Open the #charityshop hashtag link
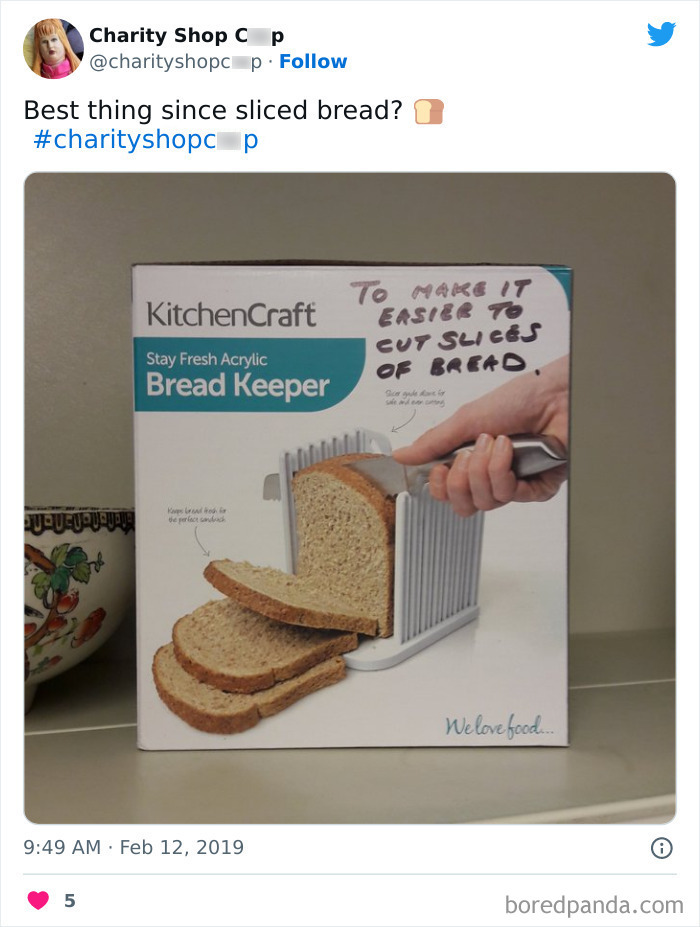Image resolution: width=700 pixels, height=927 pixels. [146, 140]
